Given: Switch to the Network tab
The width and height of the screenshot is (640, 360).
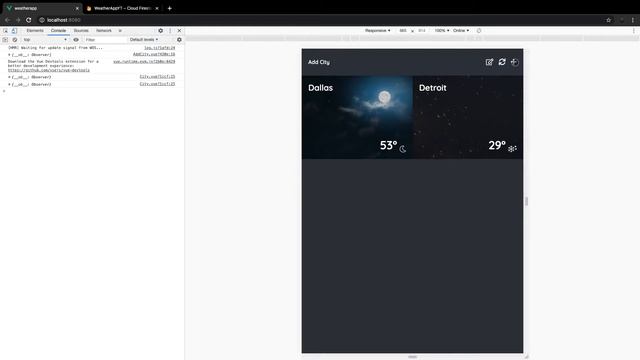Looking at the screenshot, I should pyautogui.click(x=104, y=31).
